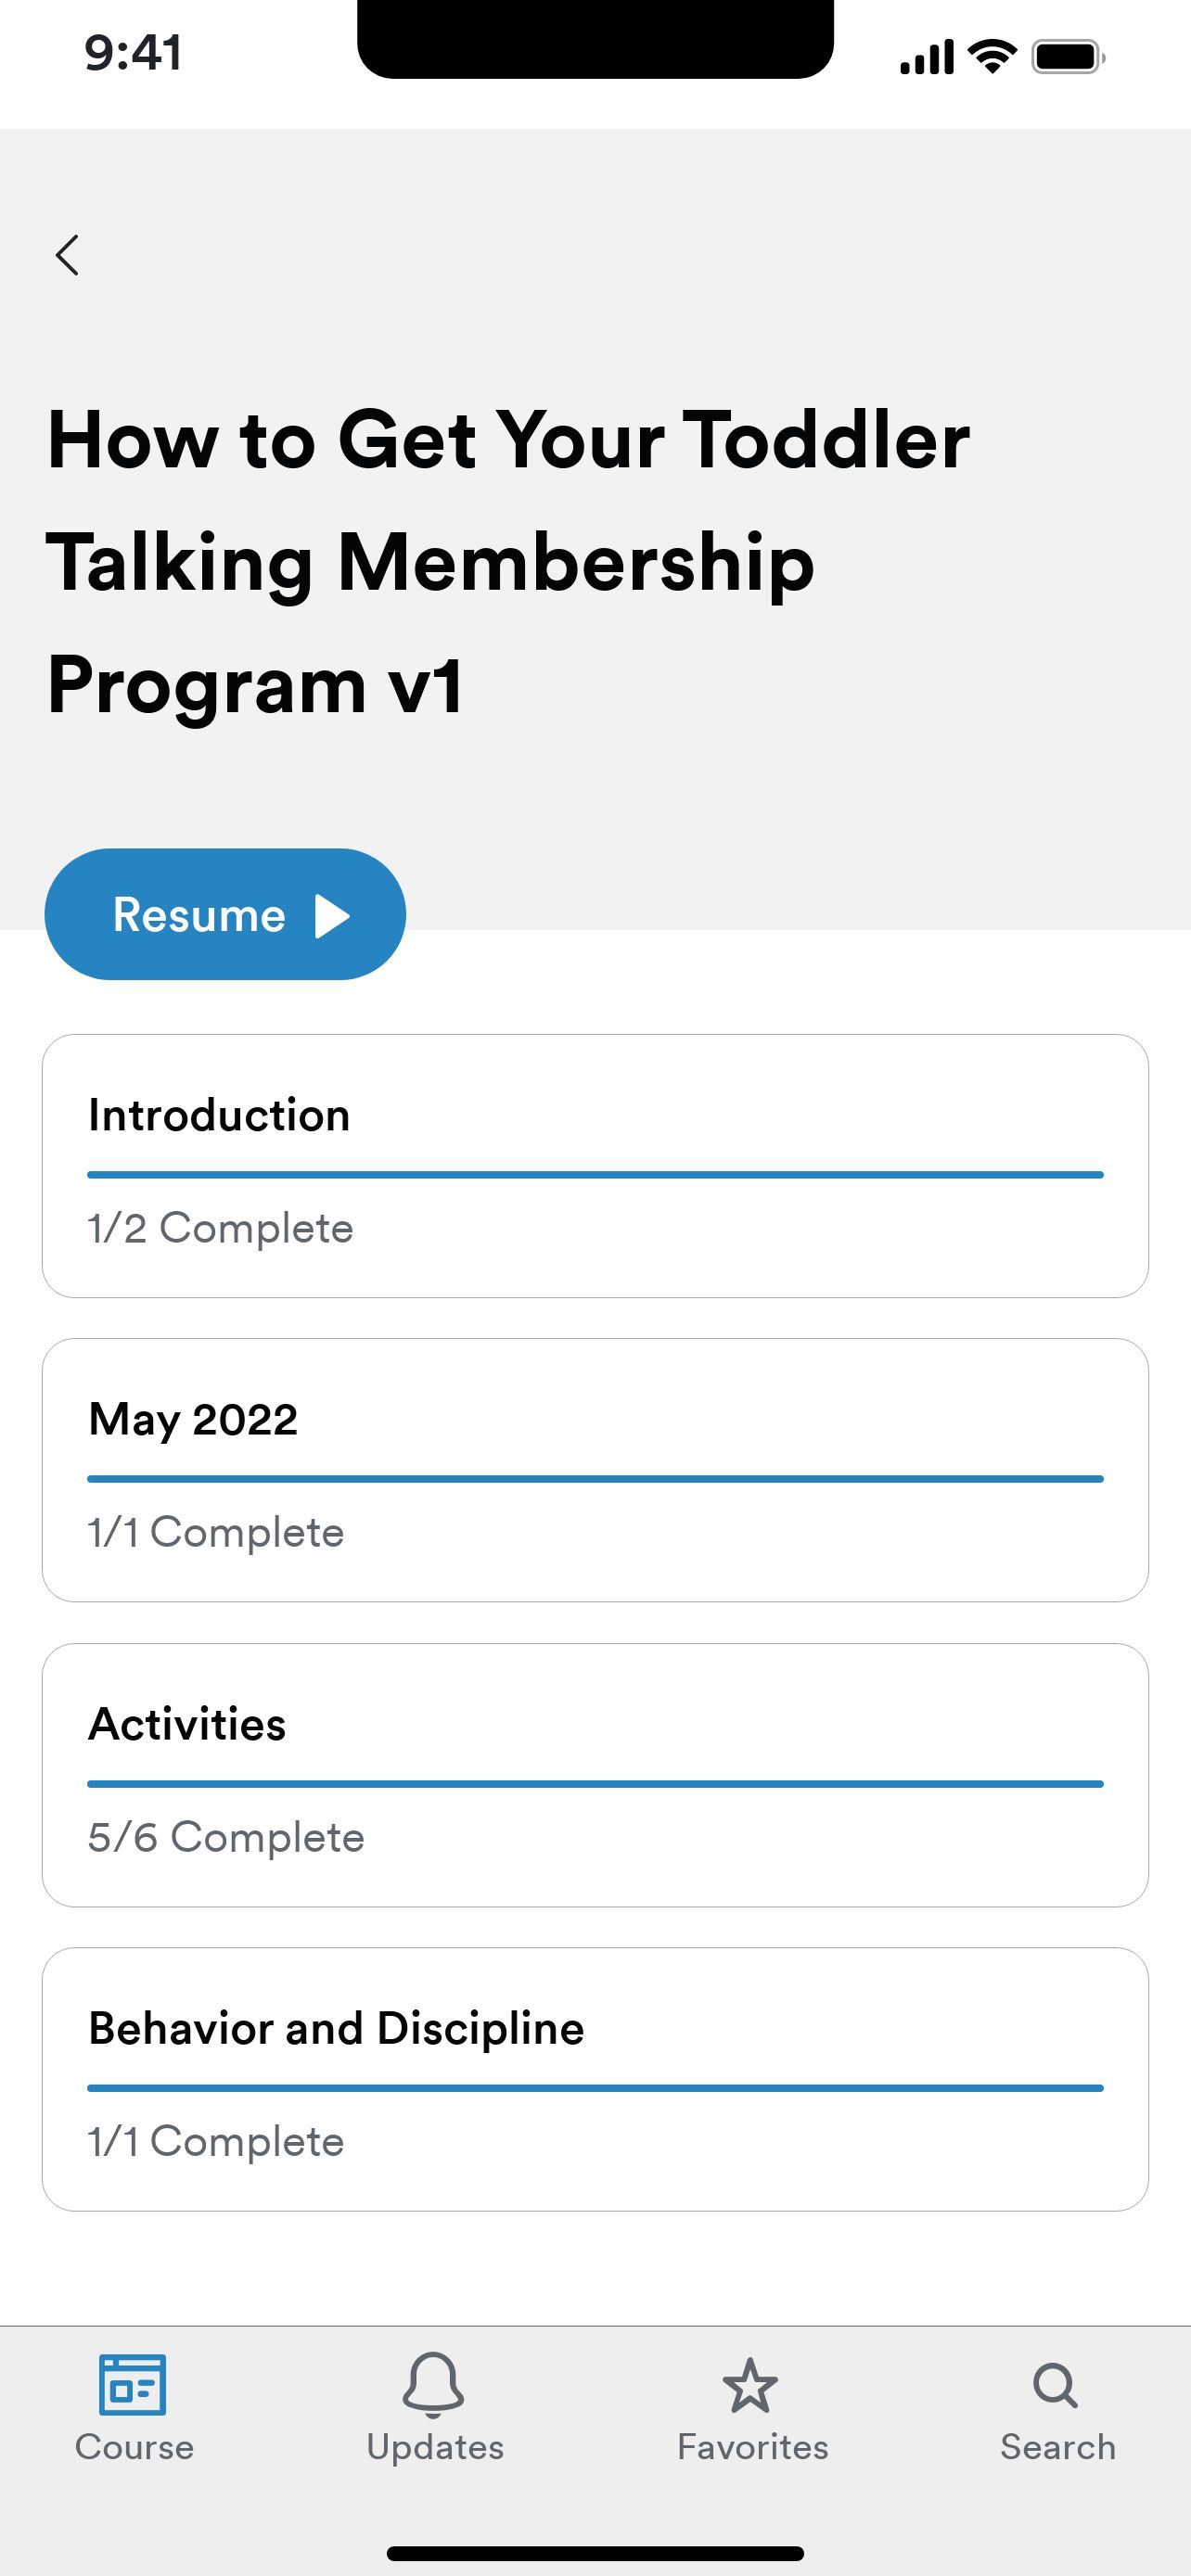The height and width of the screenshot is (2576, 1191).
Task: Tap the battery status icon
Action: click(x=1069, y=57)
